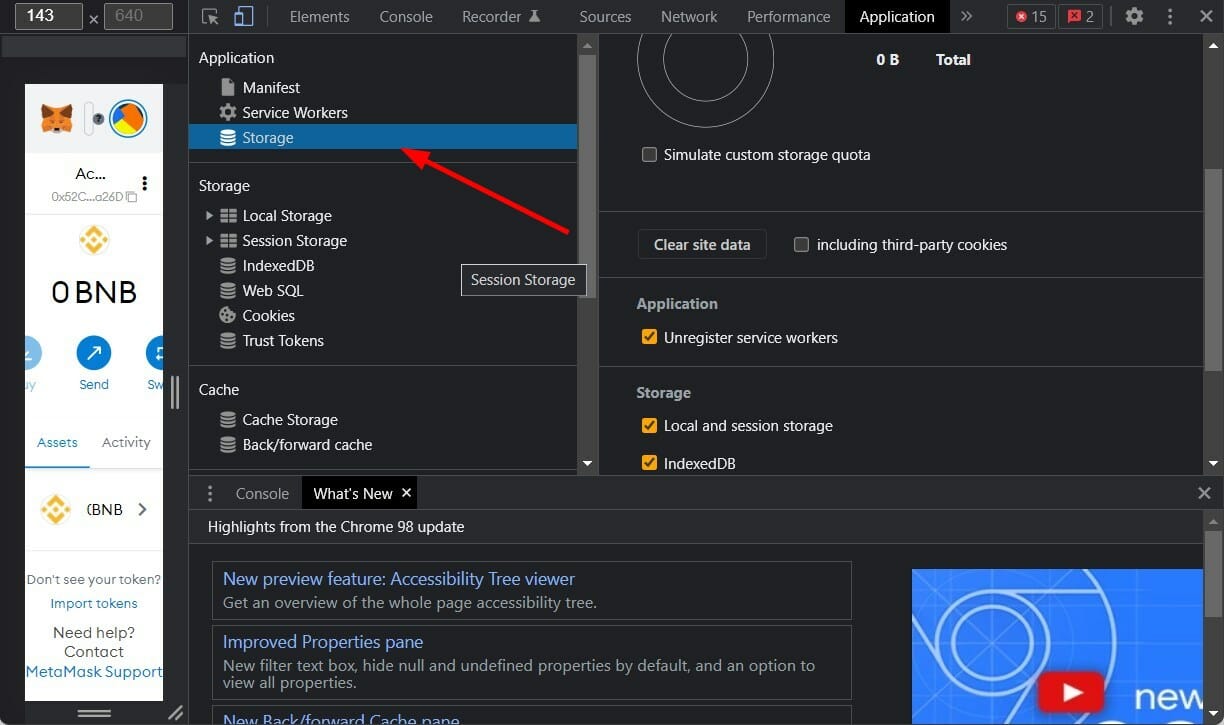The image size is (1224, 725).
Task: Click the Swap icon in MetaMask
Action: 156,352
